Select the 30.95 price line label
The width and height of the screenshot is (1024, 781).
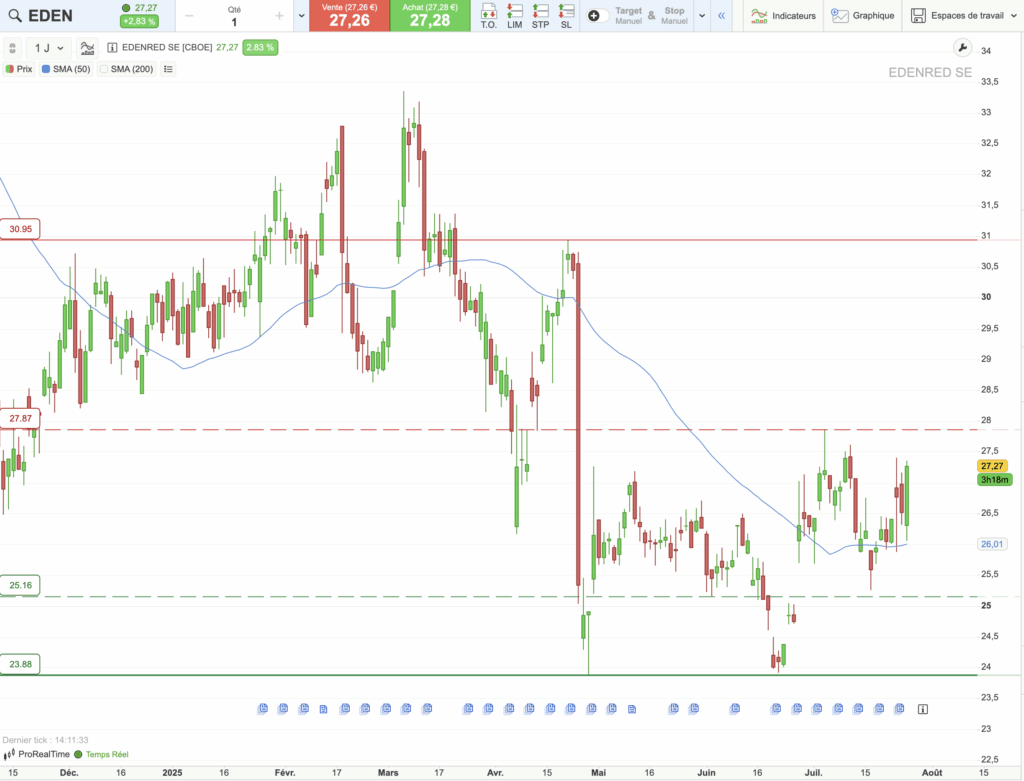[20, 229]
